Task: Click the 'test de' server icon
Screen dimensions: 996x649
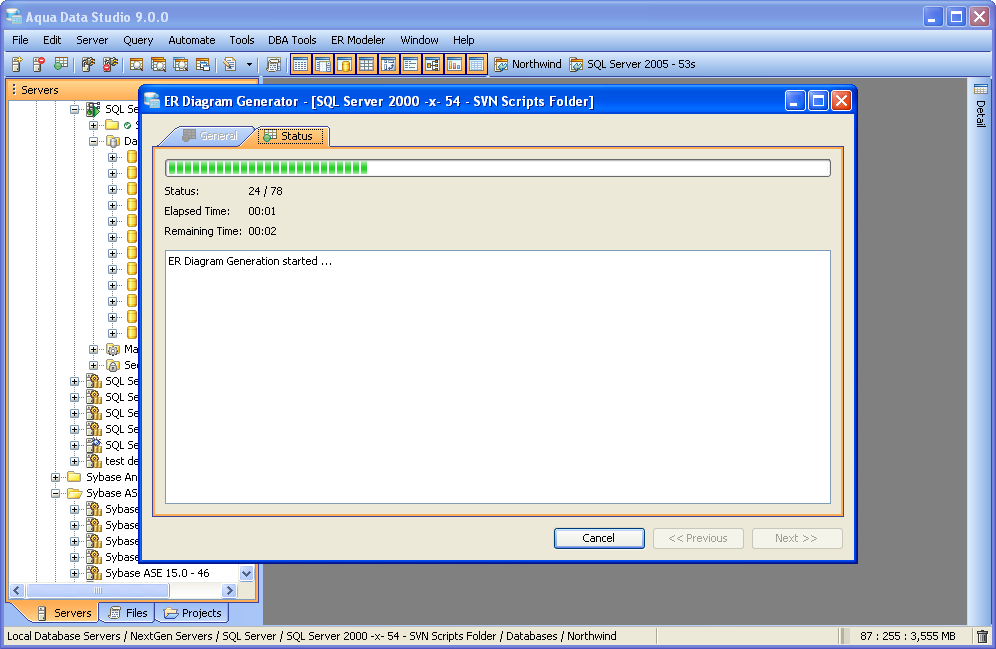Action: click(x=94, y=461)
